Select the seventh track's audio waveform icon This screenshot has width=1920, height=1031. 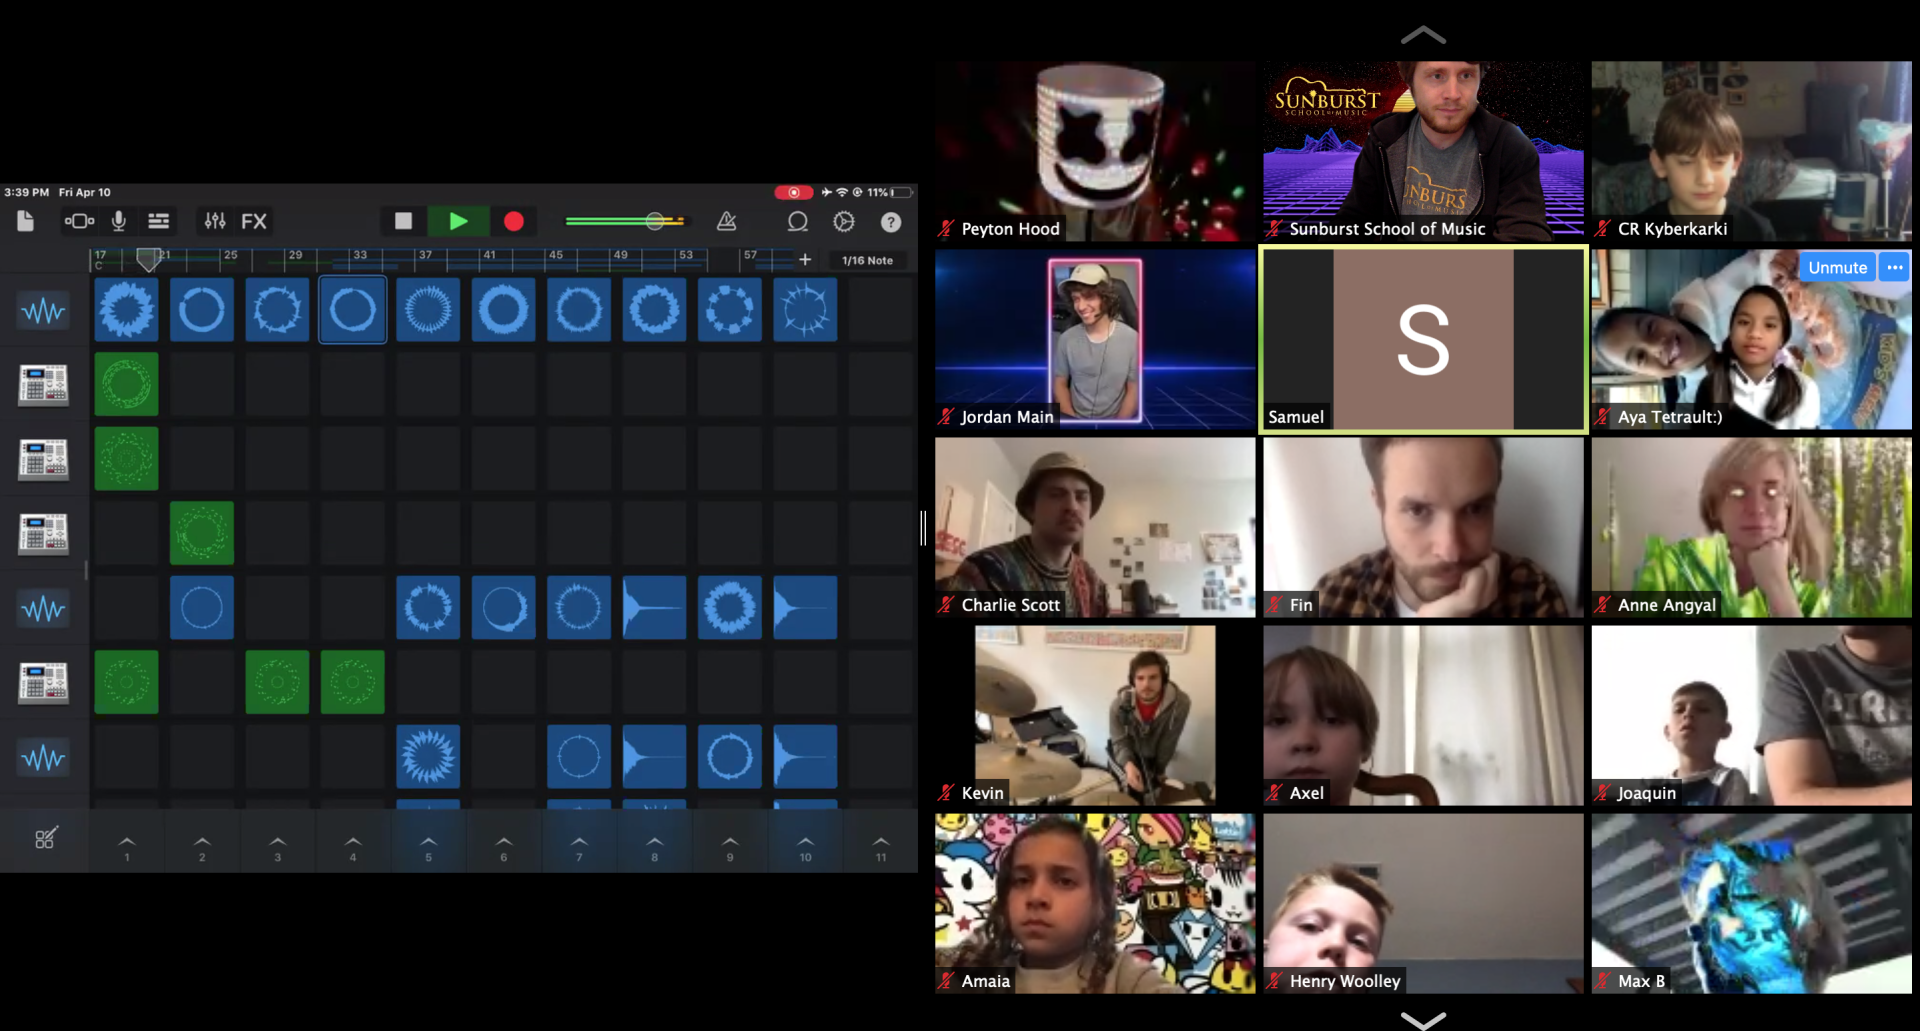point(43,758)
